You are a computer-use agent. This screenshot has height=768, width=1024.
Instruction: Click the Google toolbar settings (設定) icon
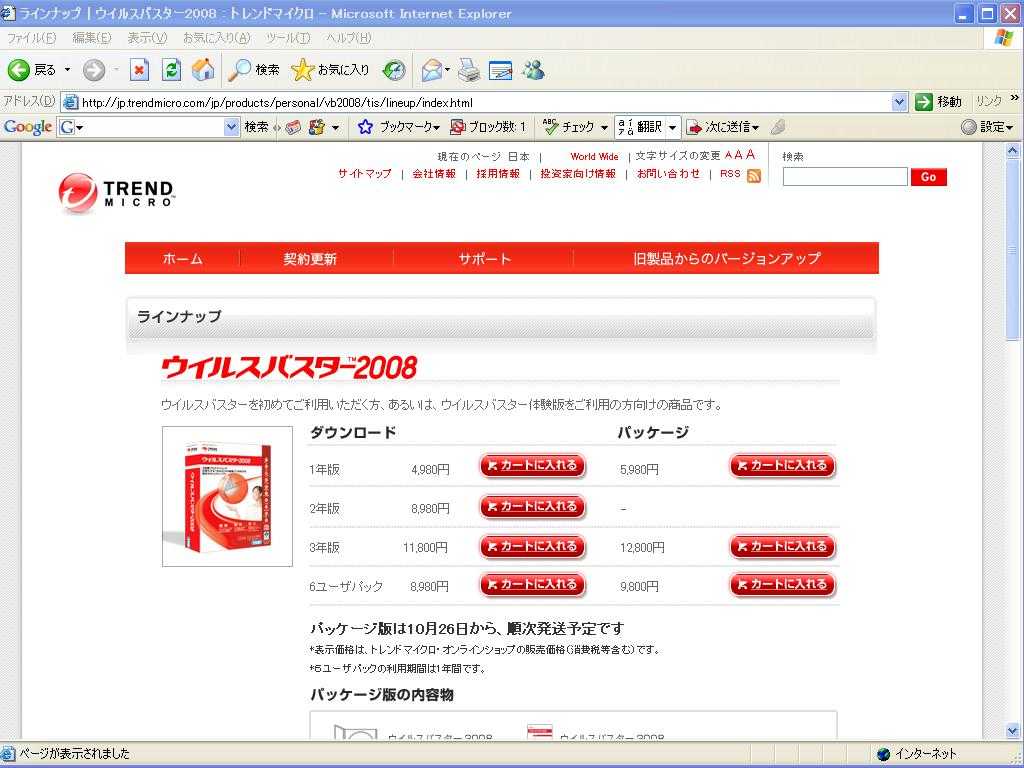[968, 127]
